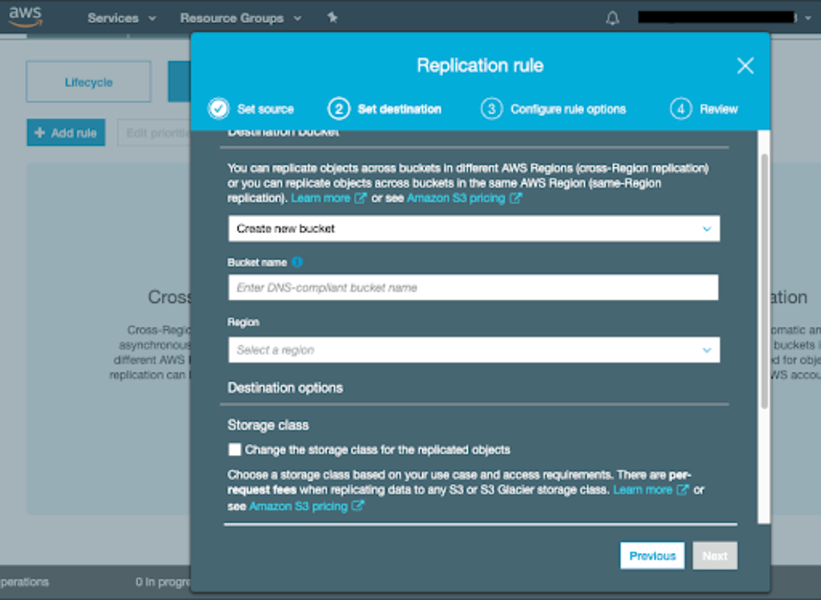Open the Lifecycle tab in background page
Viewport: 821px width, 600px height.
(x=88, y=82)
